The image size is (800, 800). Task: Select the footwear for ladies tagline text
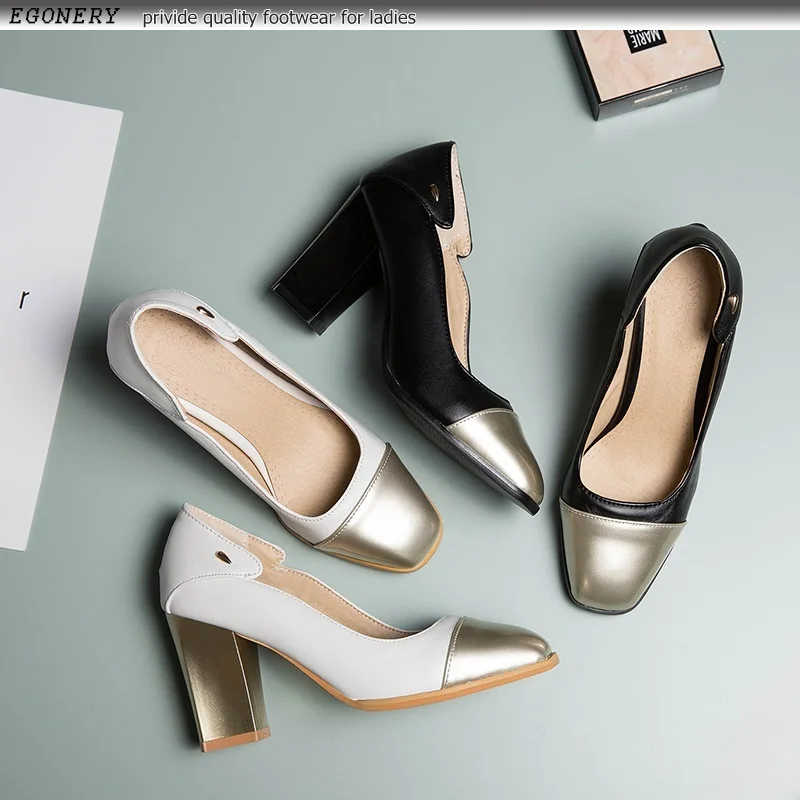pyautogui.click(x=279, y=17)
